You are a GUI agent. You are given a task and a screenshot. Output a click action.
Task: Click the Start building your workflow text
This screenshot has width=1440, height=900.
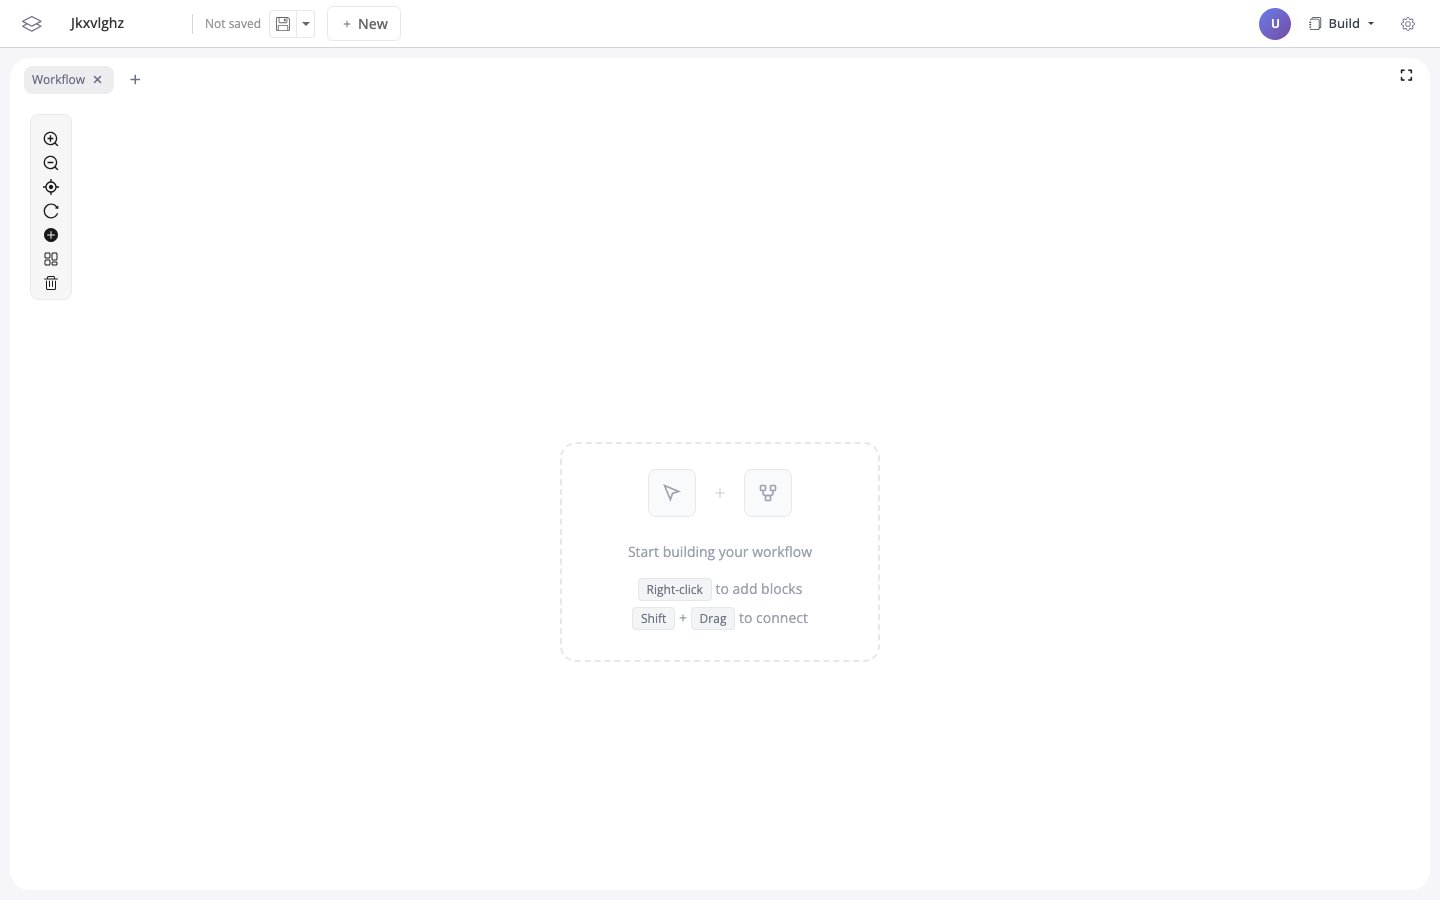point(720,552)
